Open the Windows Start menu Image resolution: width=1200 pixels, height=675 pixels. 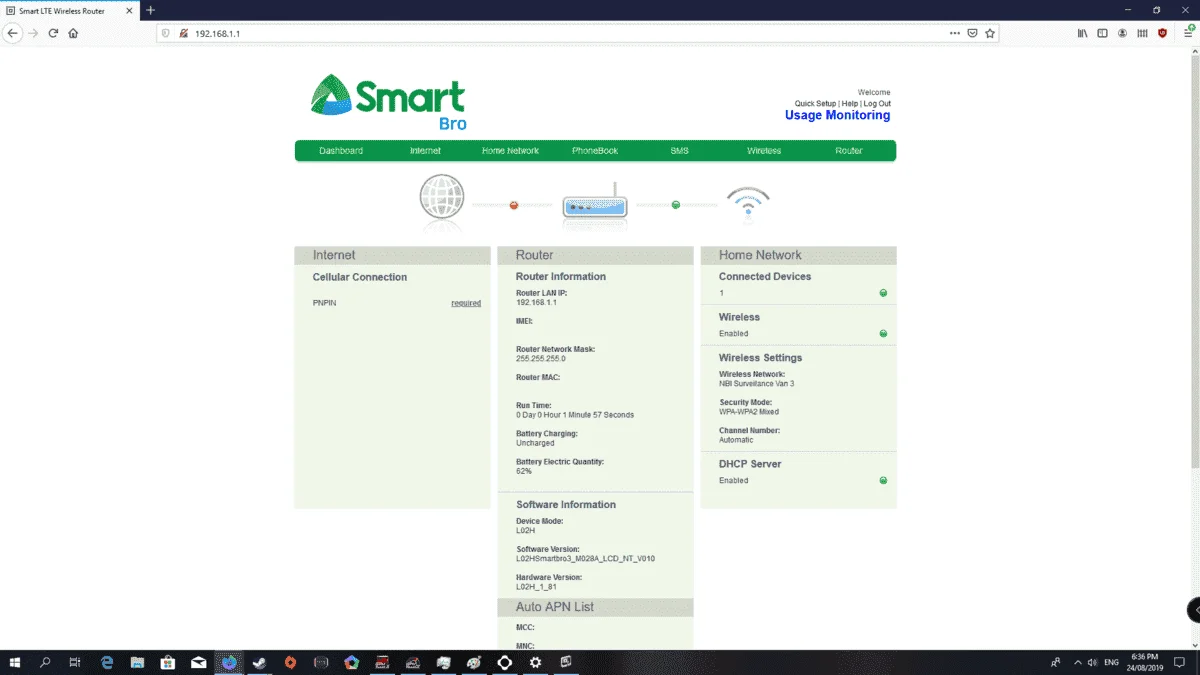coord(15,662)
